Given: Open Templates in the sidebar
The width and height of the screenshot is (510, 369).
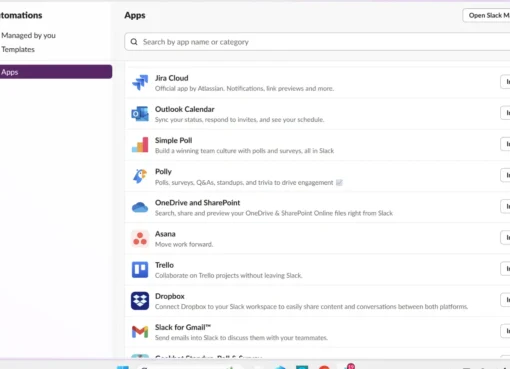Looking at the screenshot, I should [18, 49].
